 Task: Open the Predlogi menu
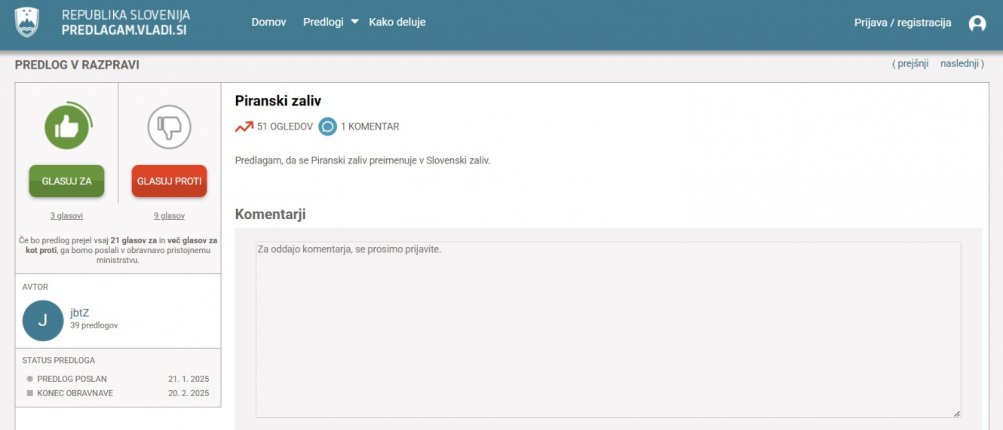[324, 22]
